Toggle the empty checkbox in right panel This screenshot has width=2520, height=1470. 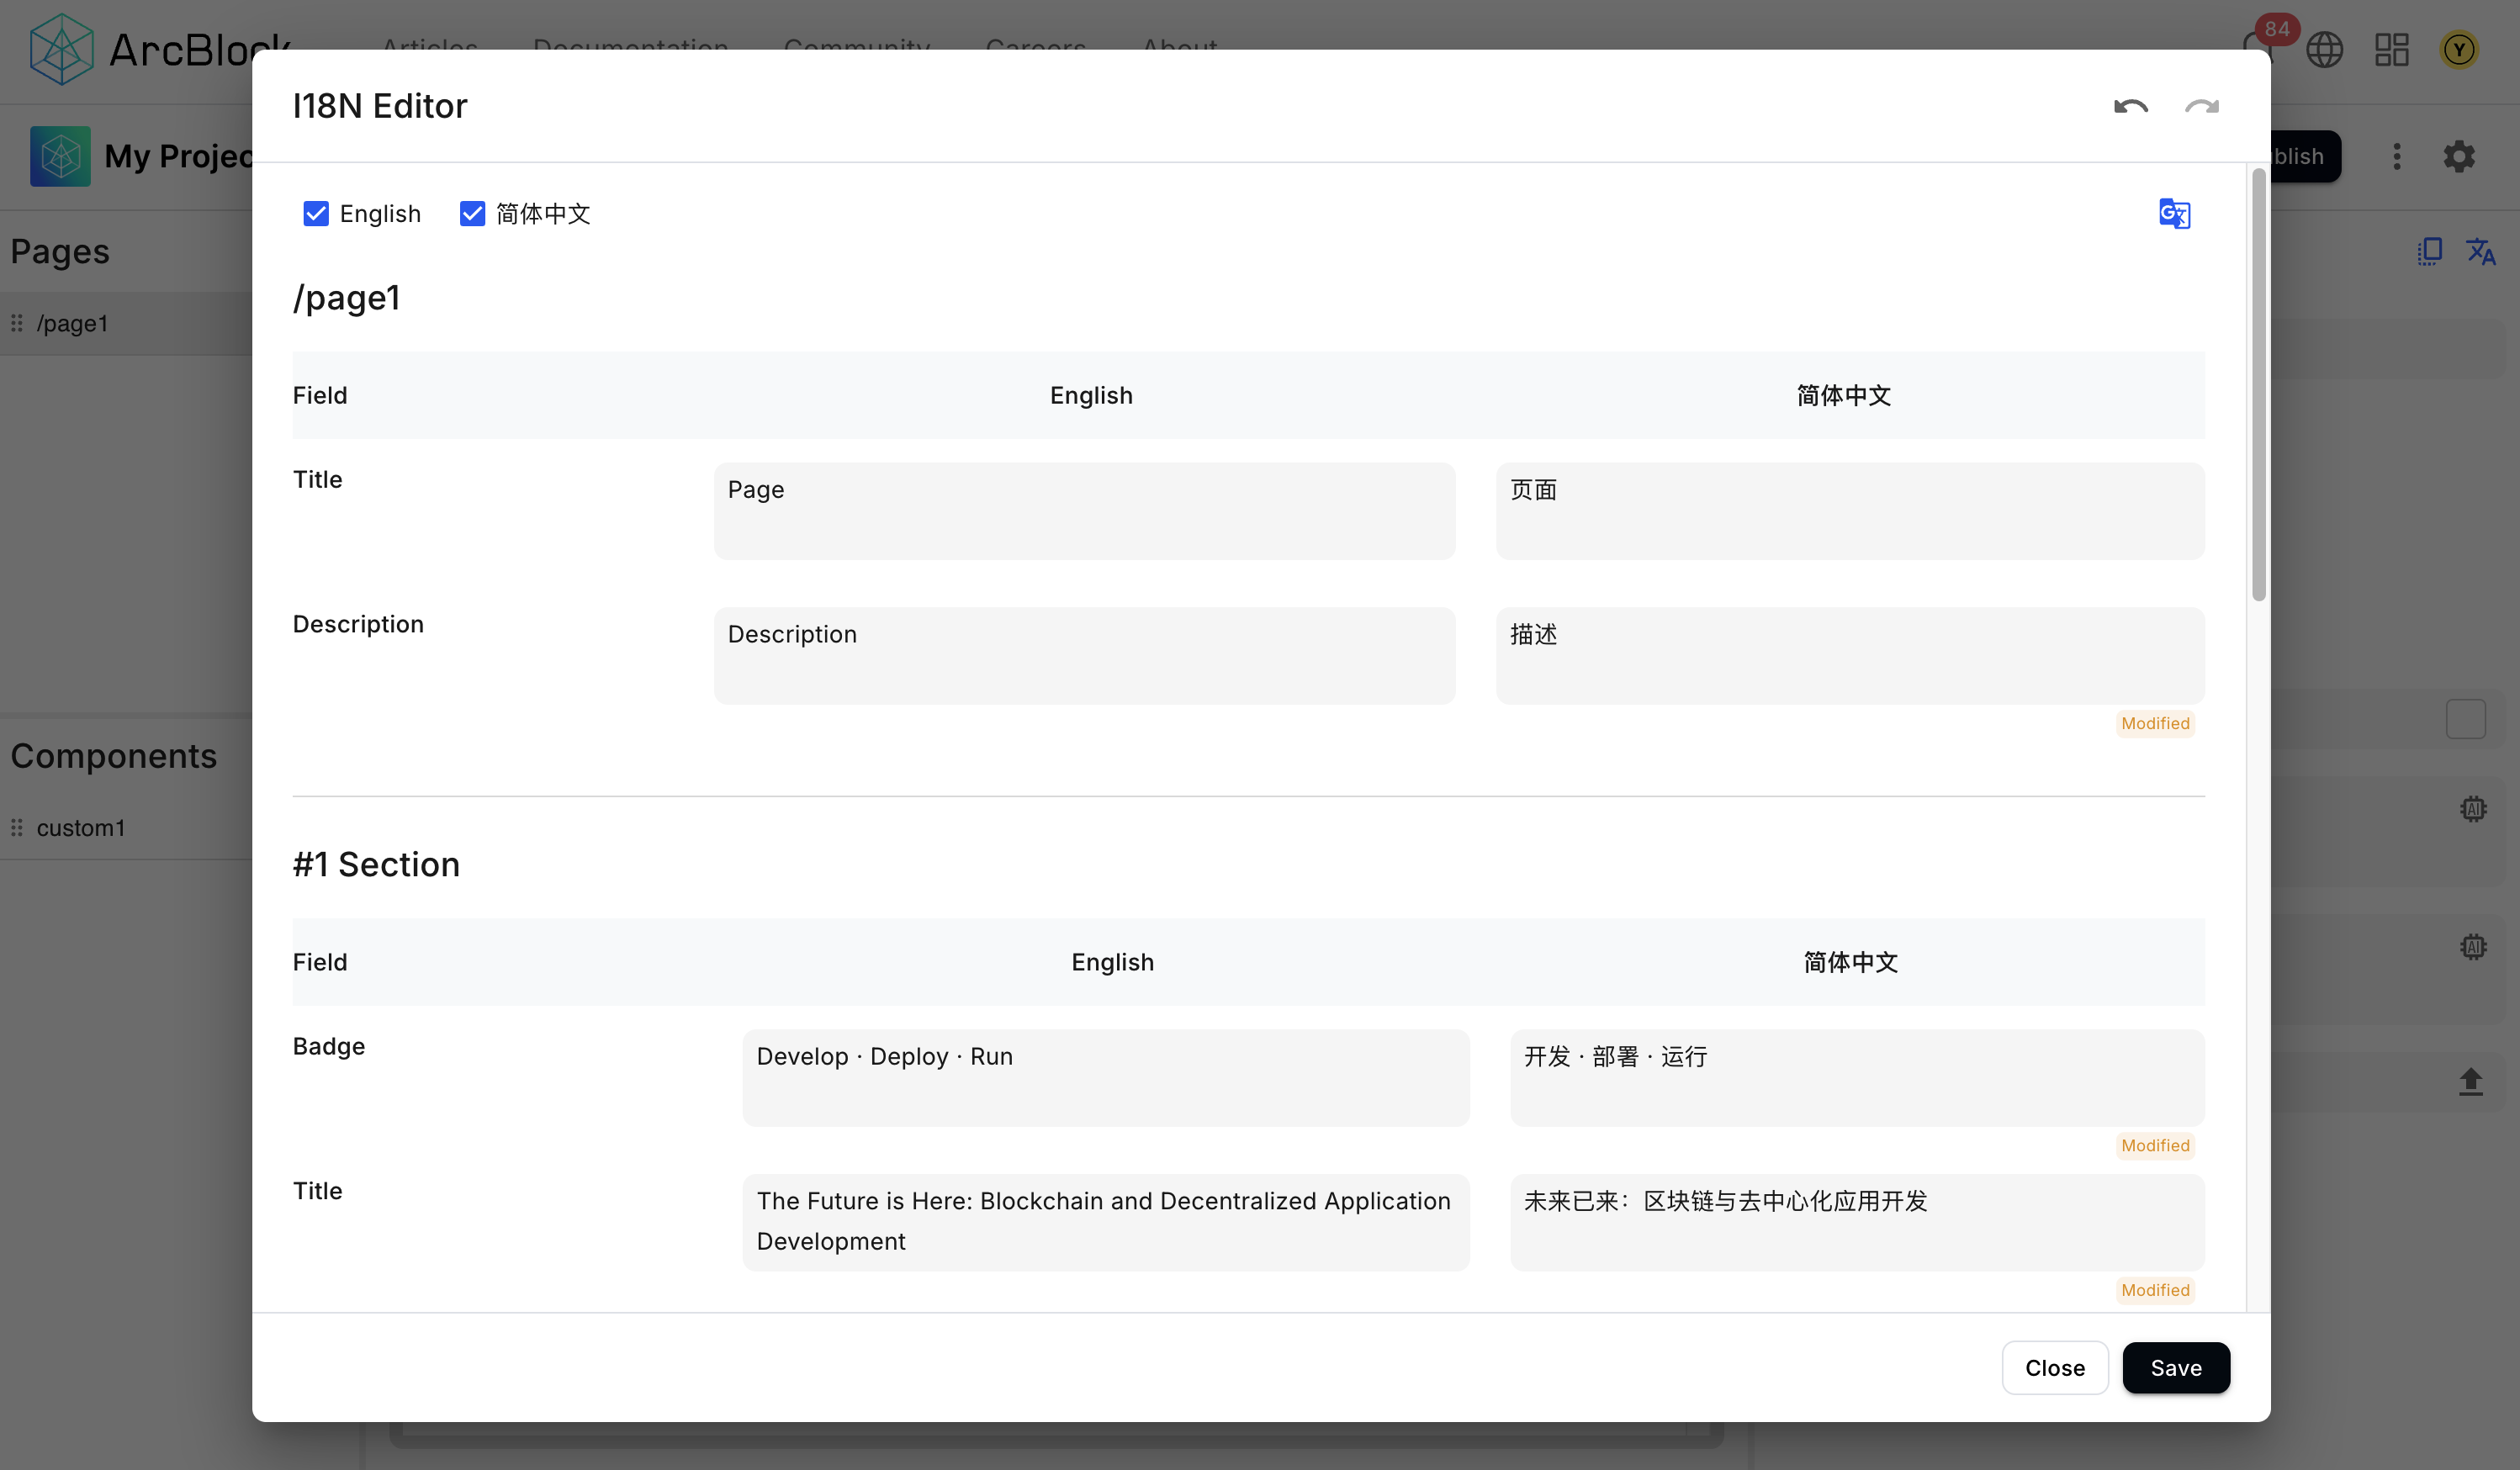[x=2465, y=718]
